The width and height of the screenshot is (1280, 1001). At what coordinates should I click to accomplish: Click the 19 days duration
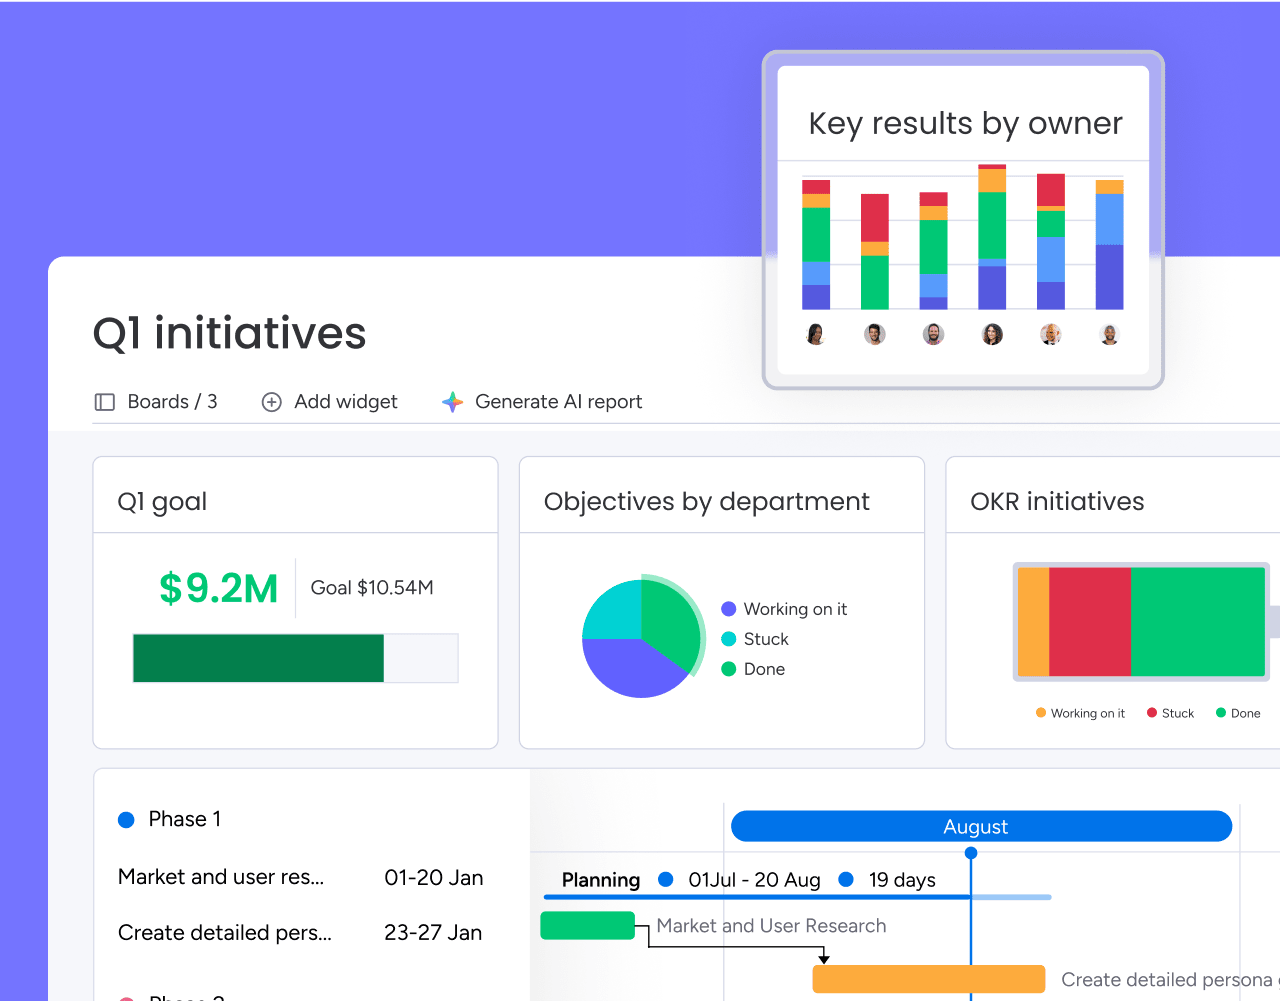902,880
